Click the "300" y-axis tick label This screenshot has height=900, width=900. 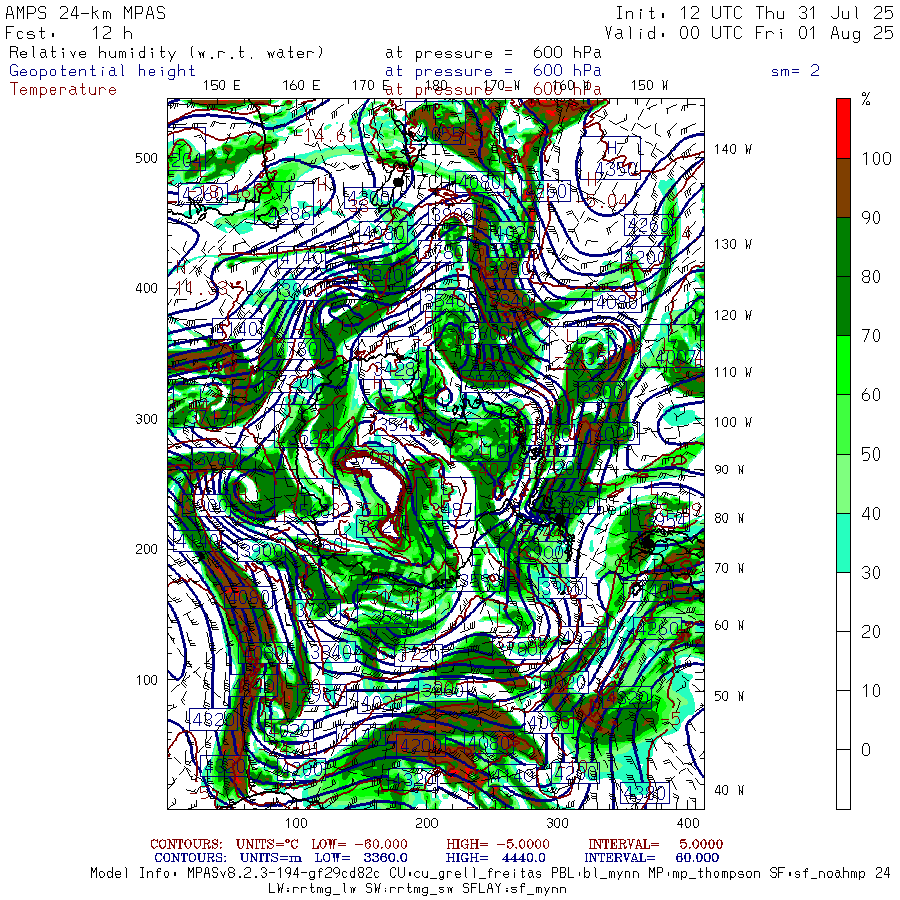coord(146,419)
